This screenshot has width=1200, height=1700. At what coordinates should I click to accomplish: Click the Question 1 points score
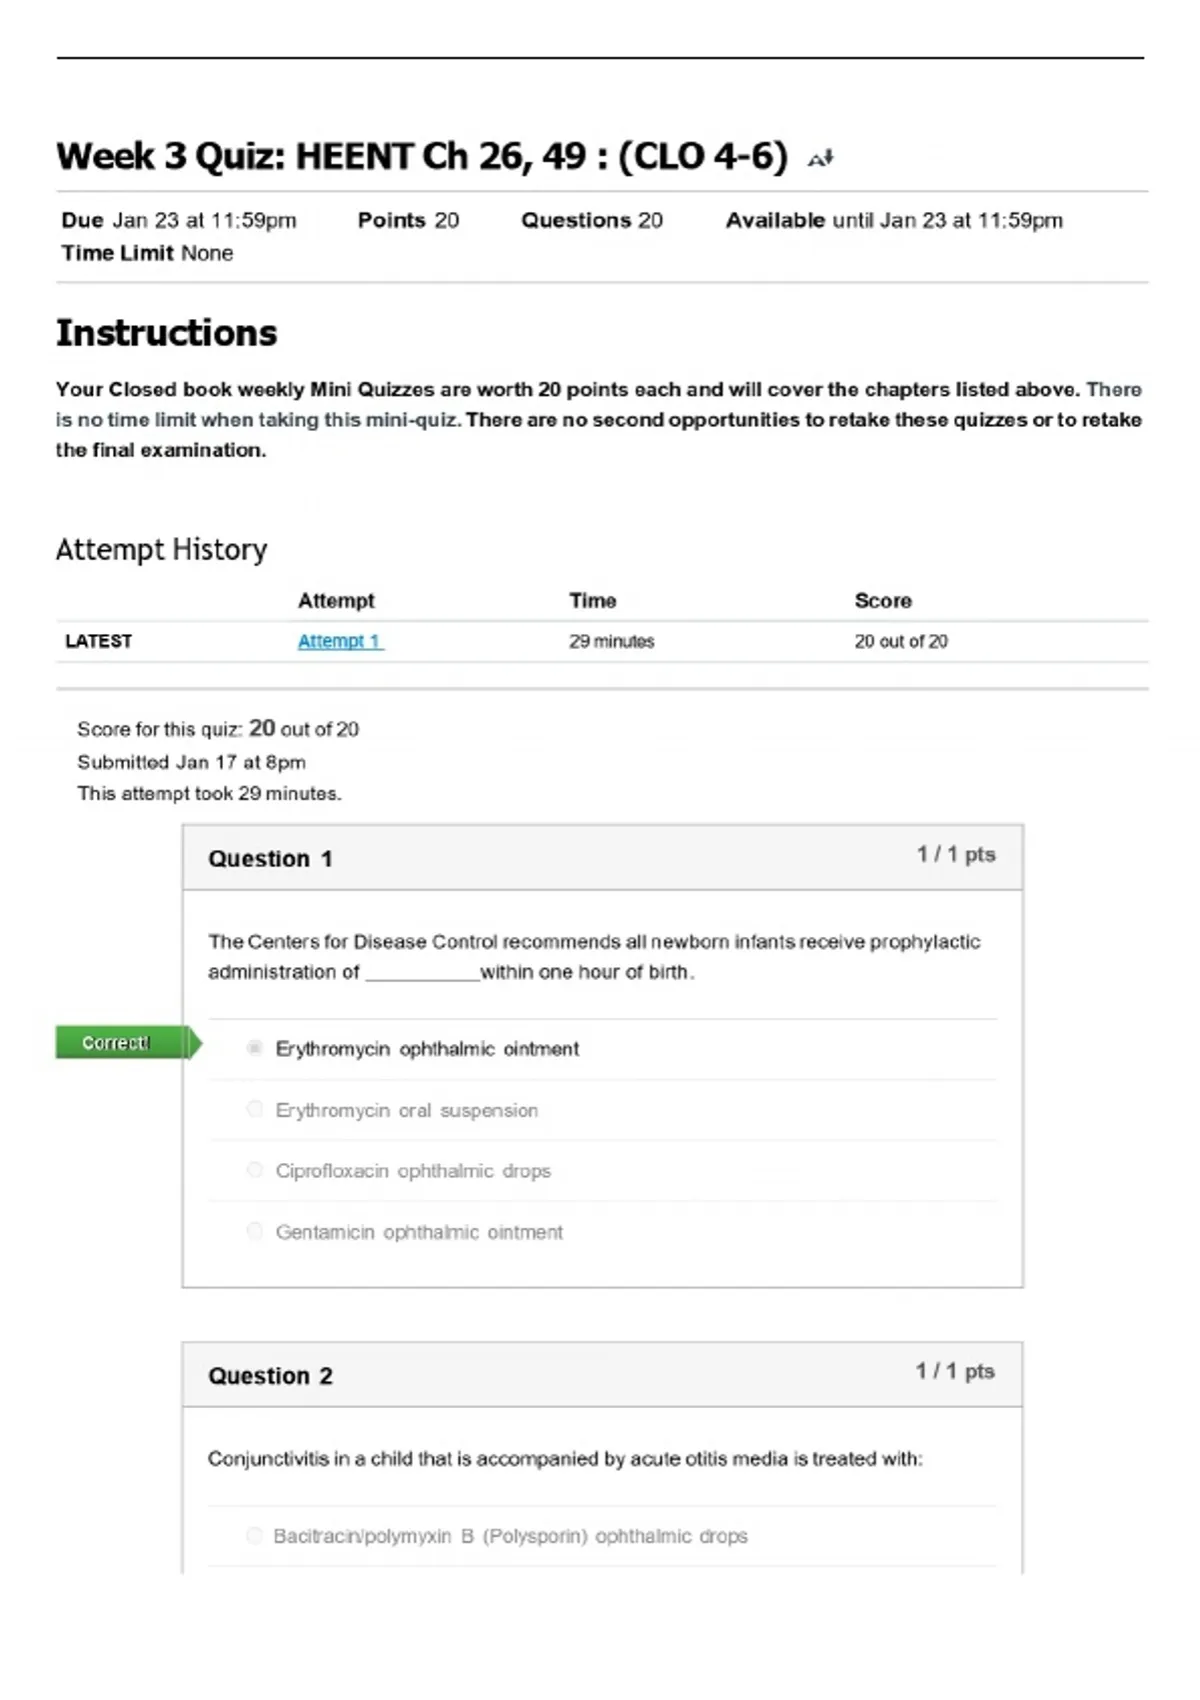(x=956, y=855)
